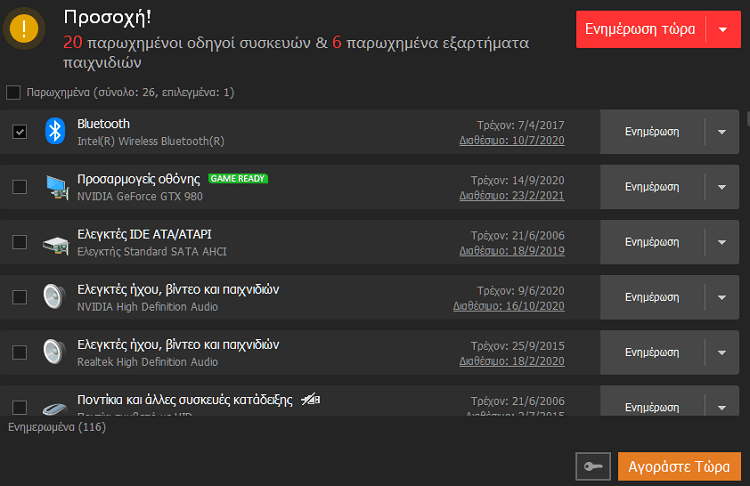750x486 pixels.
Task: Open available version link Διαθέσιμο: 23/2/2021
Action: [512, 195]
